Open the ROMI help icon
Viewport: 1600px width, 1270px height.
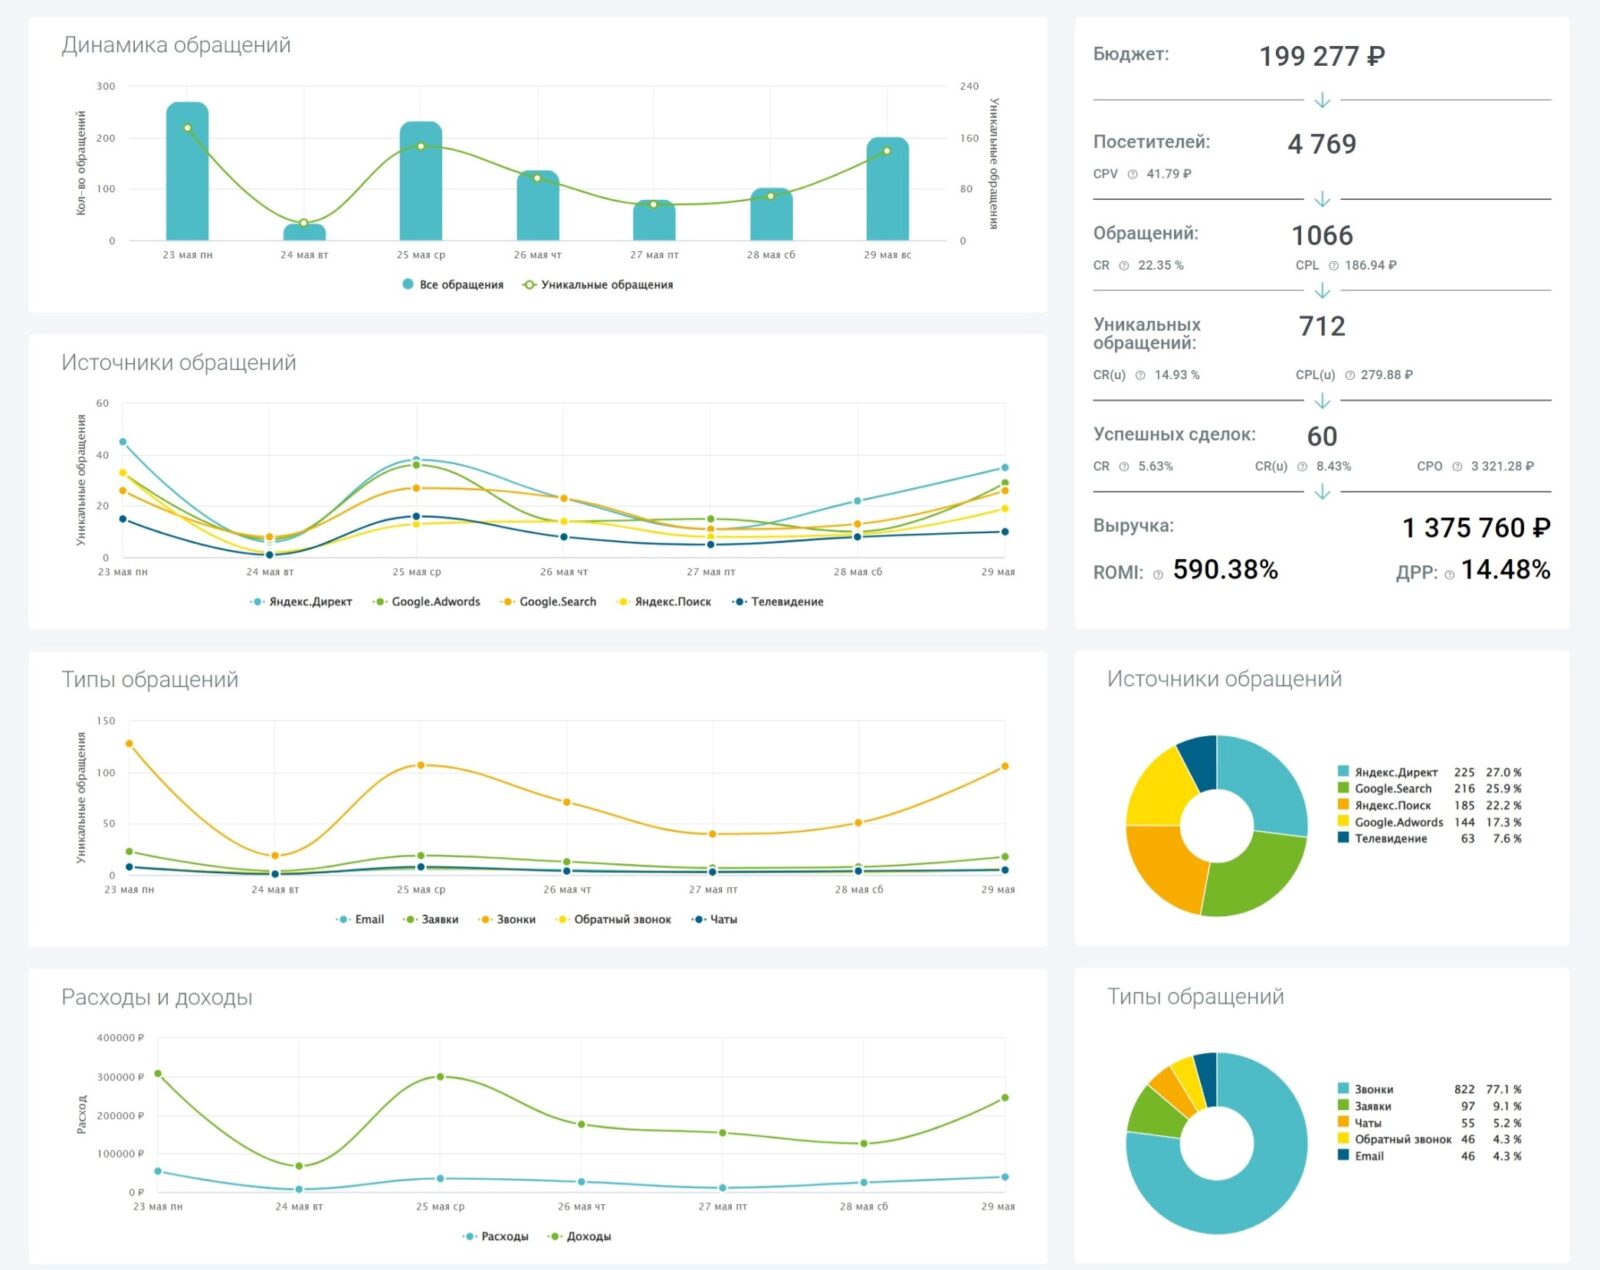pyautogui.click(x=1157, y=572)
